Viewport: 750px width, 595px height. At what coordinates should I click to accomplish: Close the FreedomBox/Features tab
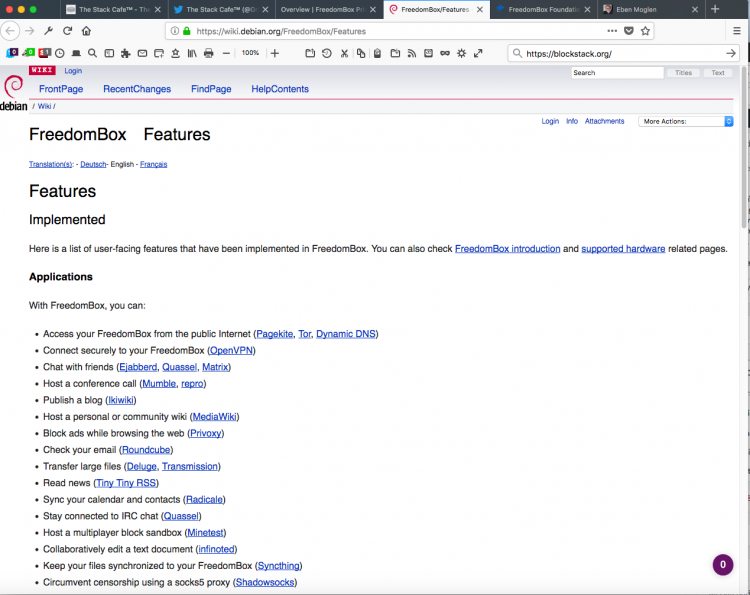(480, 10)
